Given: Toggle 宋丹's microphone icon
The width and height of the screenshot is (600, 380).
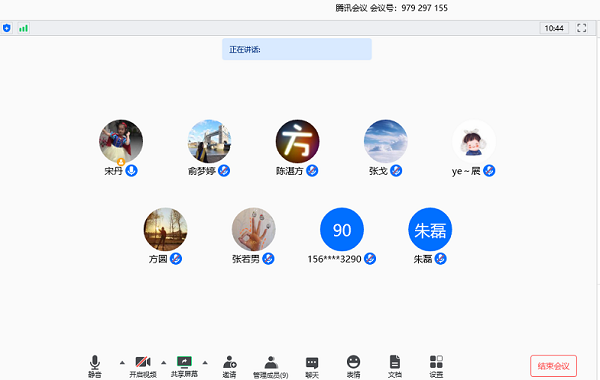Looking at the screenshot, I should (132, 171).
